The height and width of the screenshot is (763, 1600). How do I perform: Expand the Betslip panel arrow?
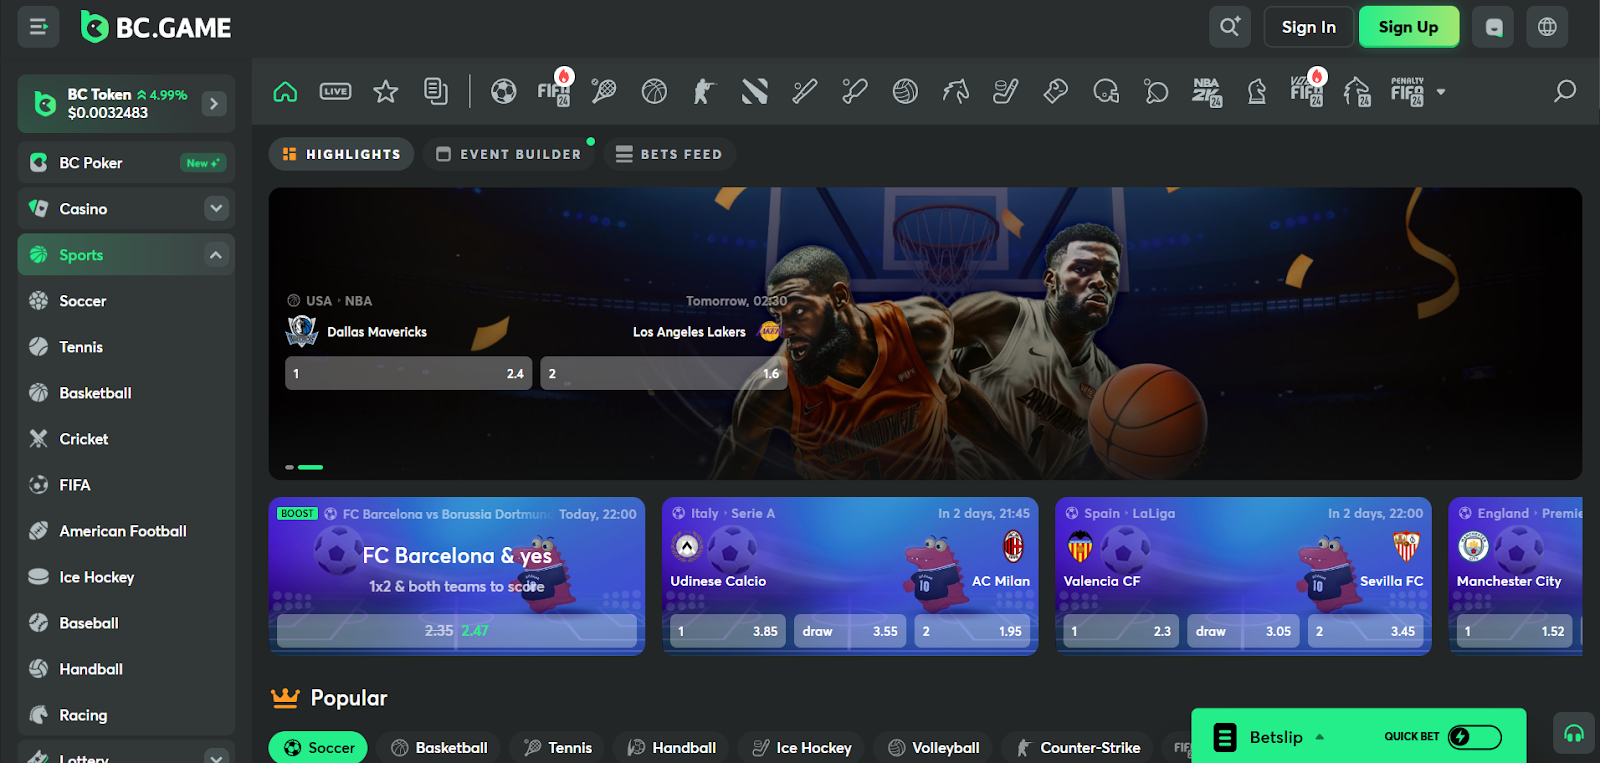click(1320, 737)
